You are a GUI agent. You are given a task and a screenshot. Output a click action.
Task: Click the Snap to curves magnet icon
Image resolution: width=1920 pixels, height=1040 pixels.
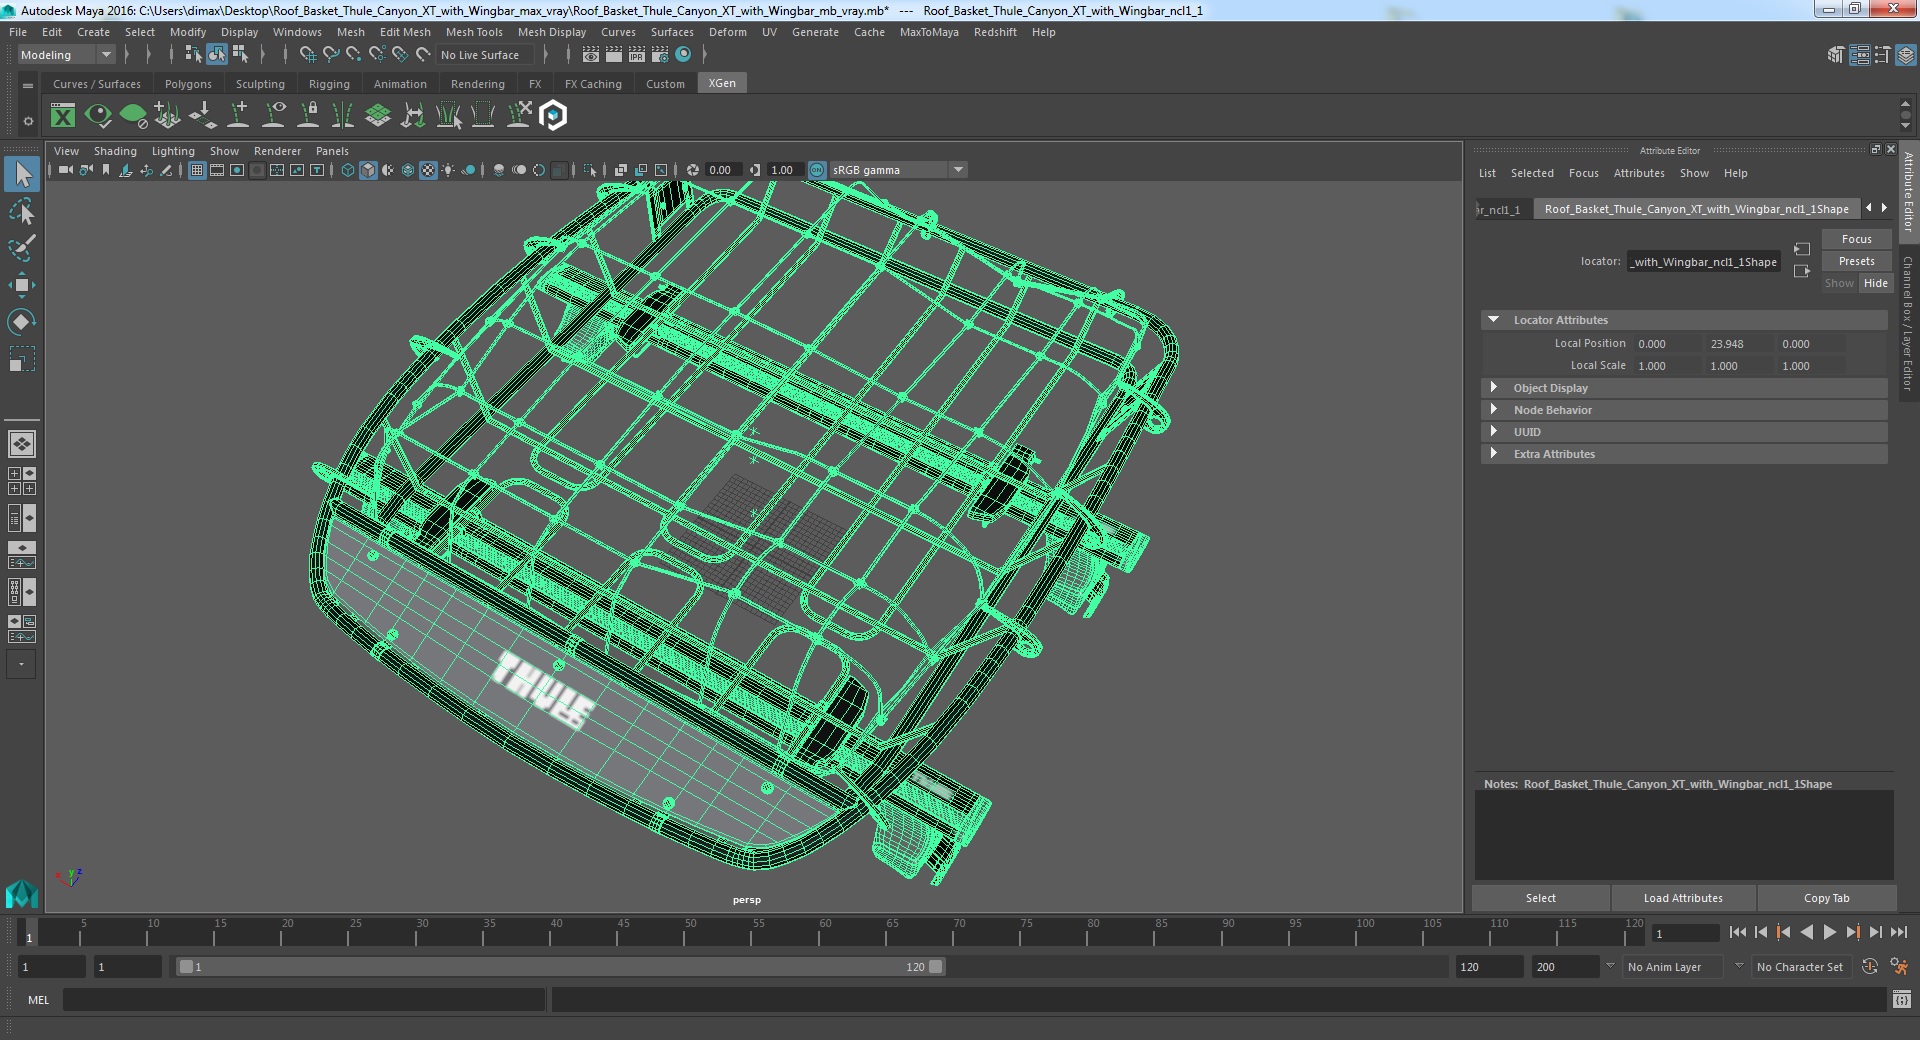331,55
